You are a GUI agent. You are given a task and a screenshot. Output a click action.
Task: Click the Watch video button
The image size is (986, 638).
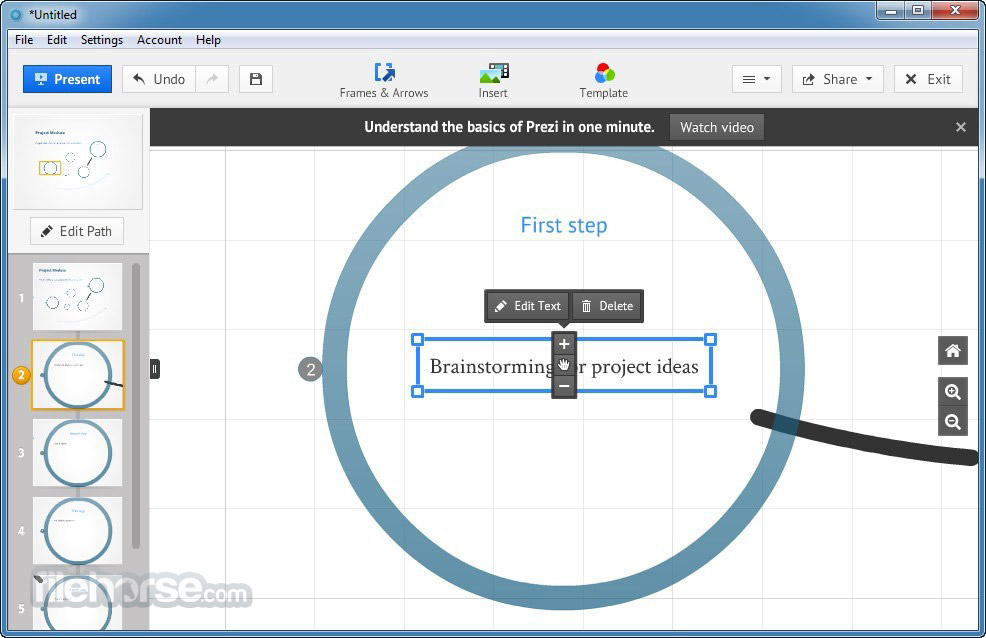point(717,127)
